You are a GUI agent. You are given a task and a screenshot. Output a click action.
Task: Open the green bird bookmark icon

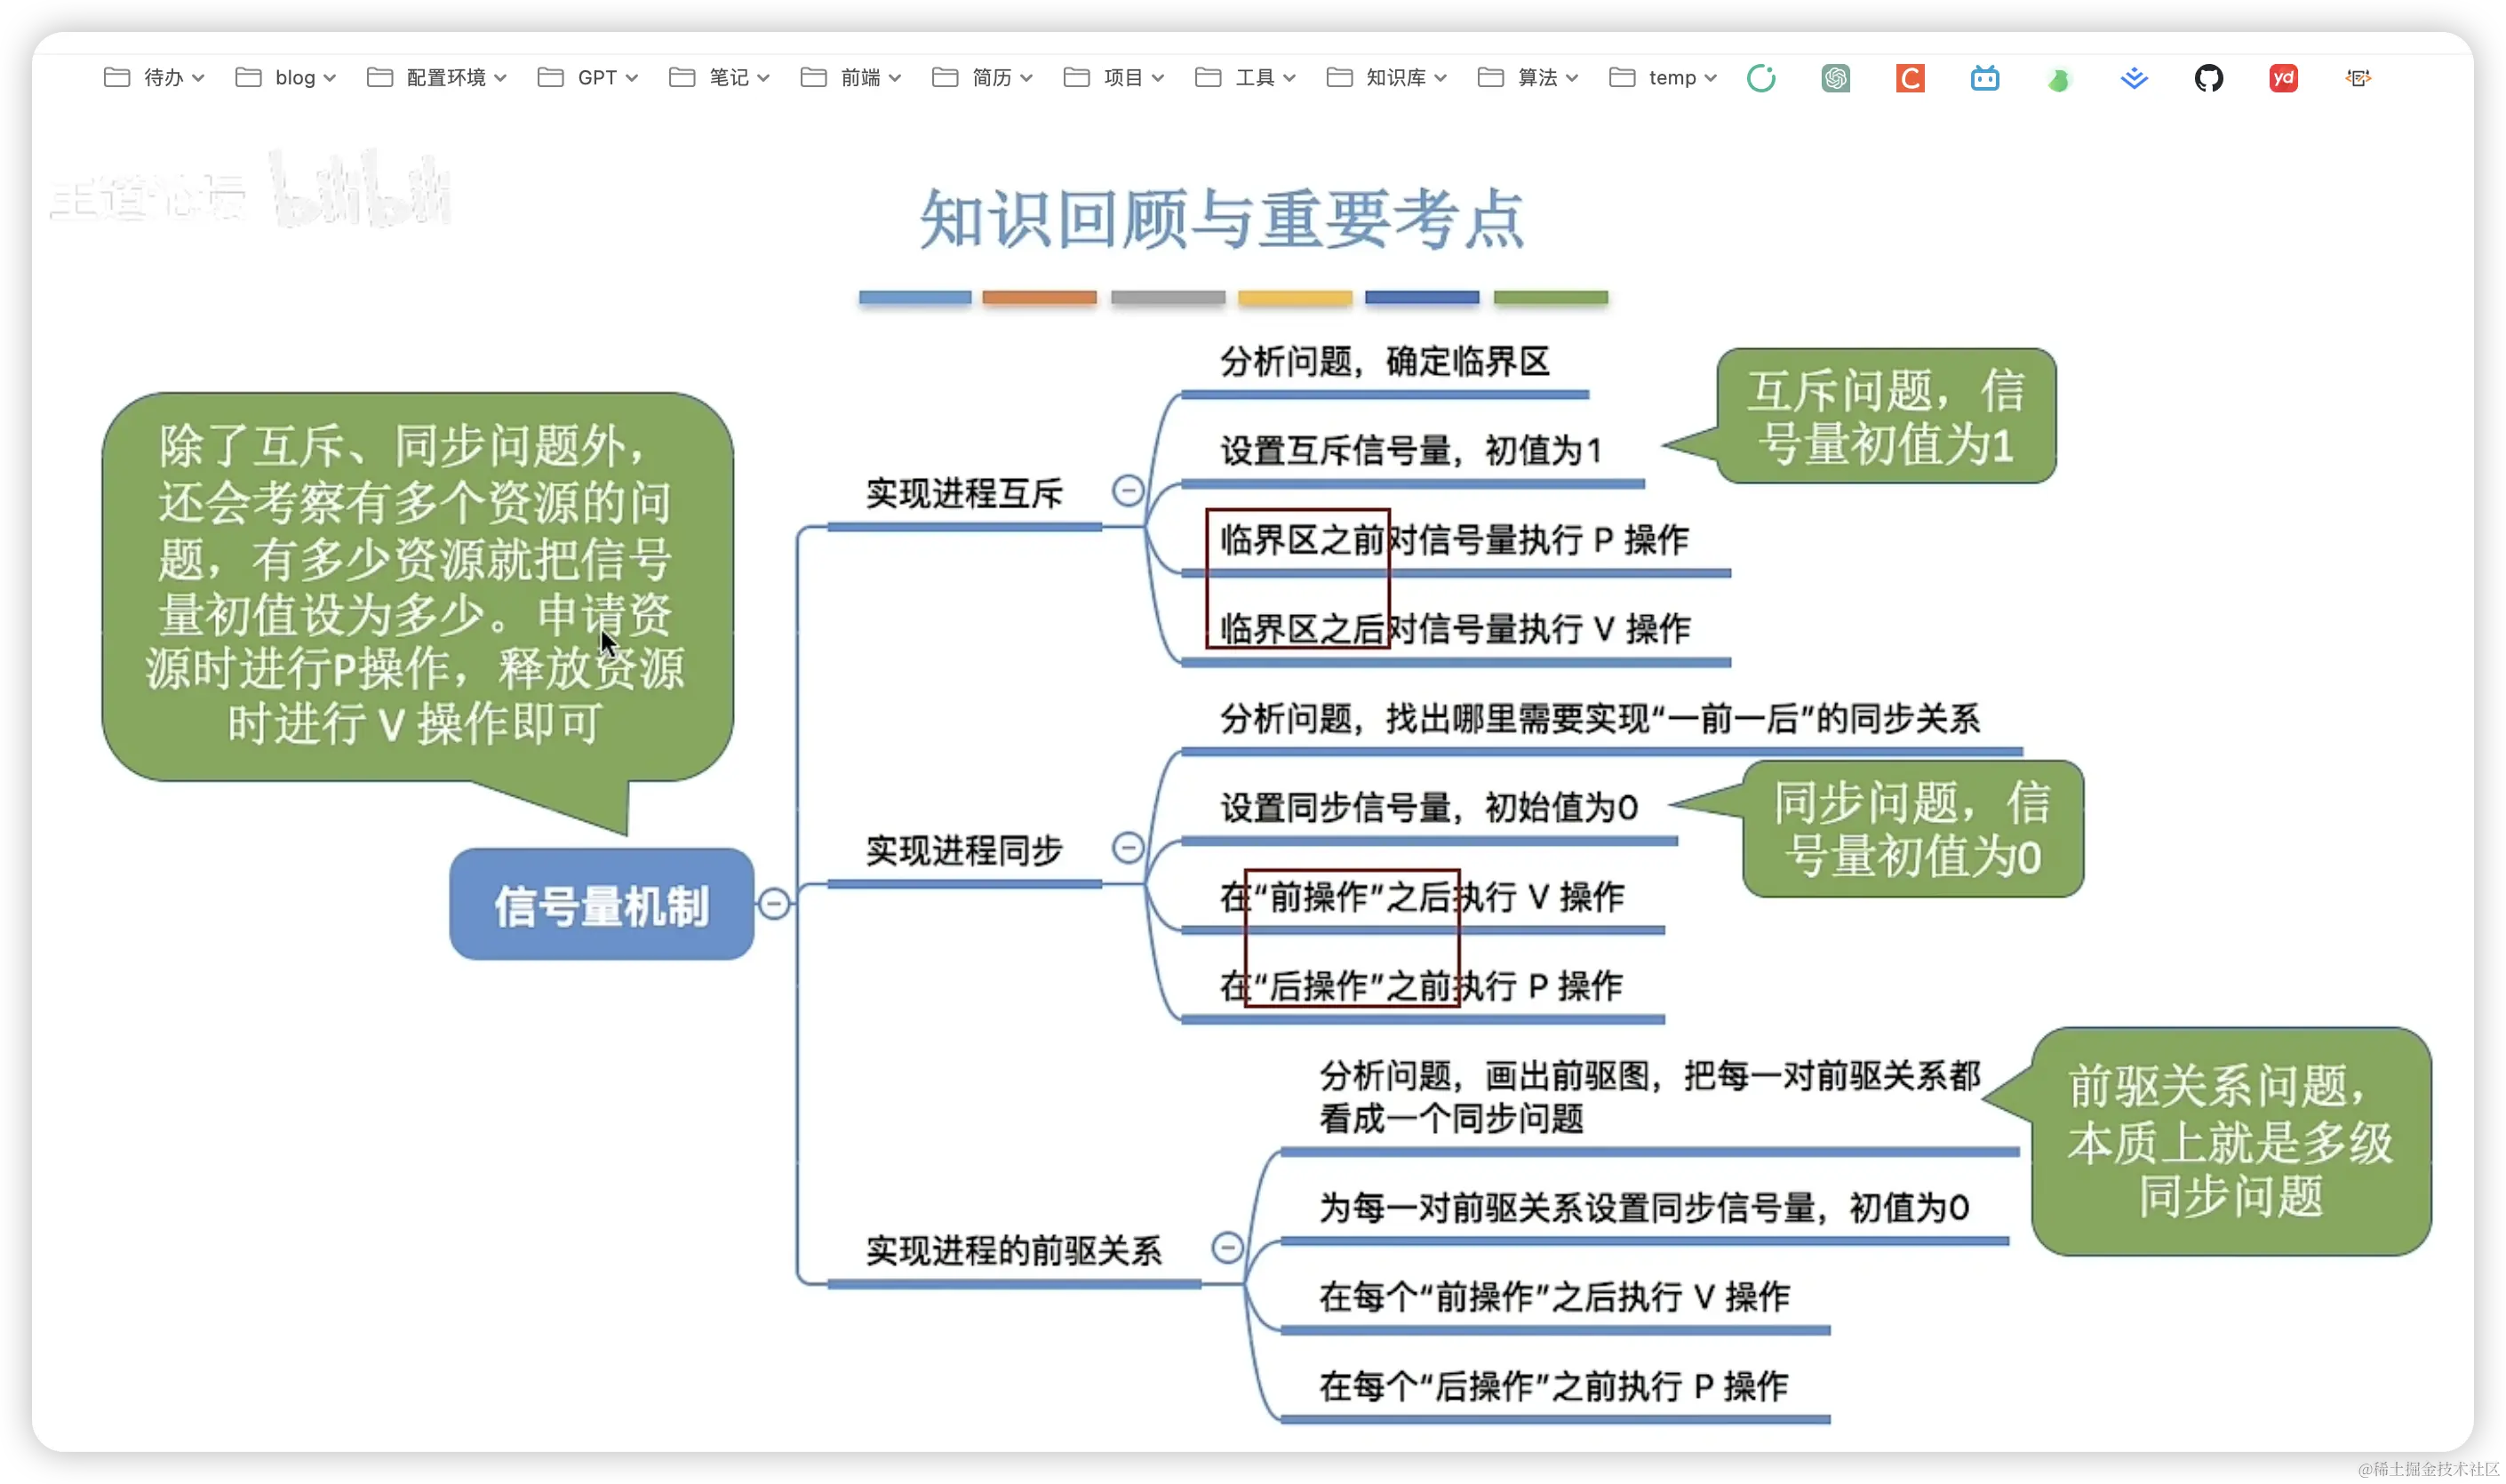2058,79
